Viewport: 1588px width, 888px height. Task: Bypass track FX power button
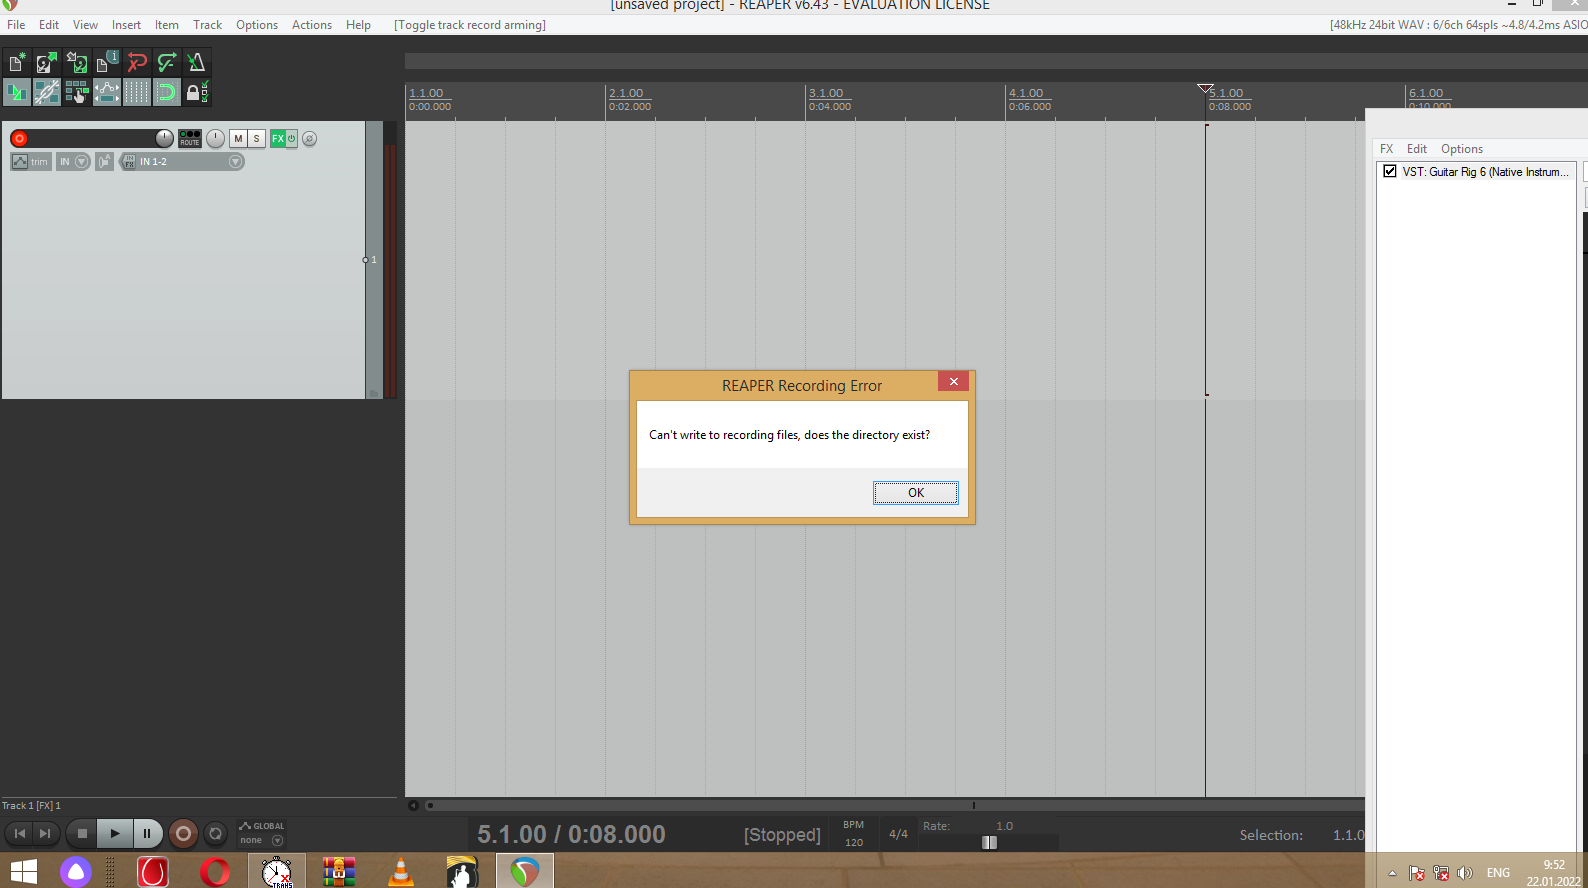(x=292, y=138)
